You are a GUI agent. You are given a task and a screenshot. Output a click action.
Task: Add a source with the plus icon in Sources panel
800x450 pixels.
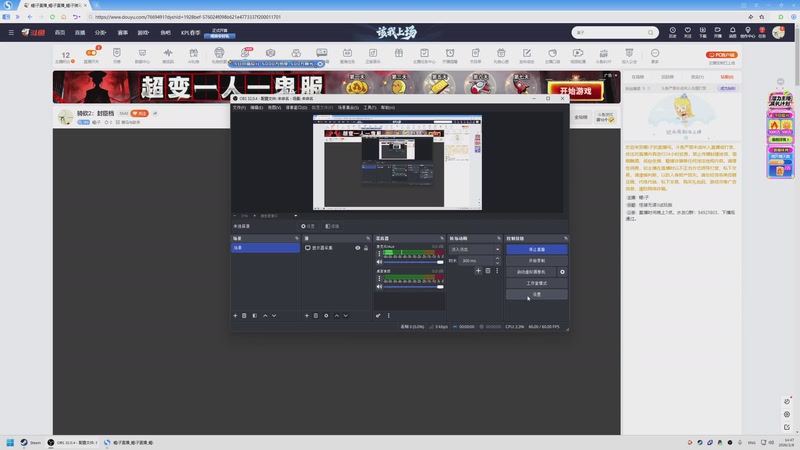[307, 316]
